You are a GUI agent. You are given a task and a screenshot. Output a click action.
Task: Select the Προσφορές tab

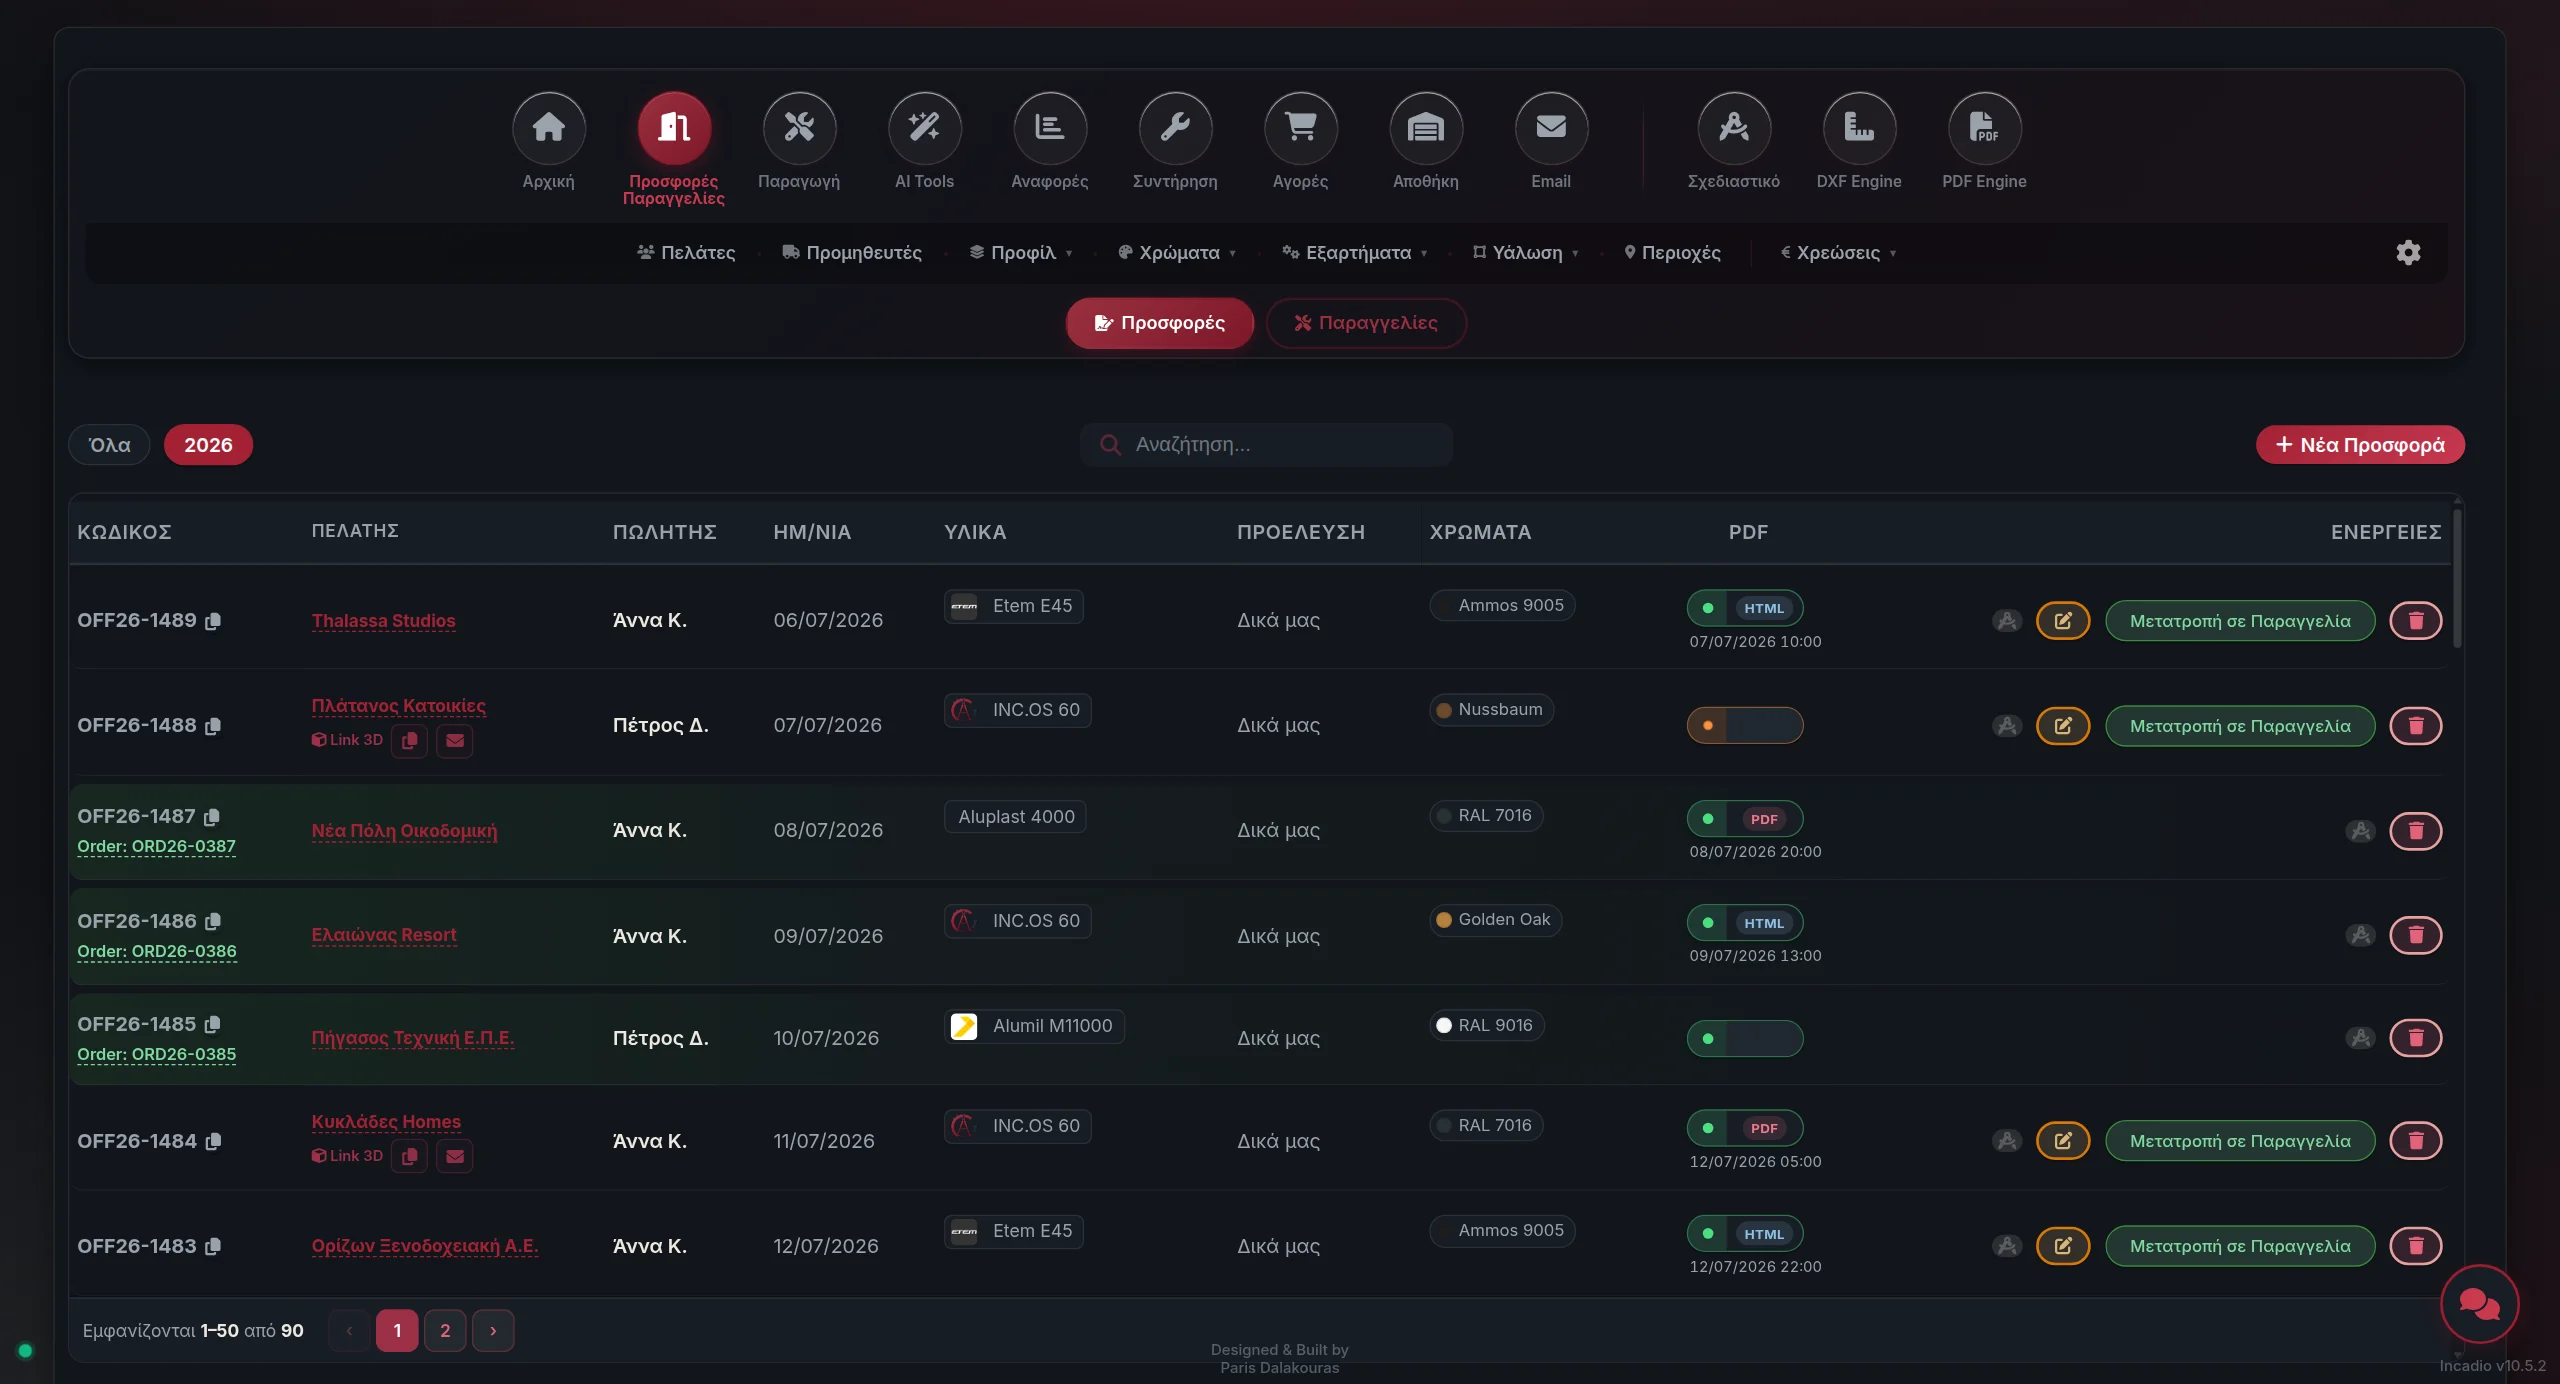(1160, 323)
